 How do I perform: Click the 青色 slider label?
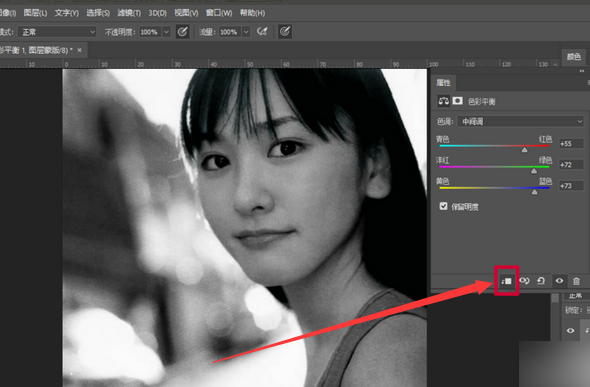point(442,139)
